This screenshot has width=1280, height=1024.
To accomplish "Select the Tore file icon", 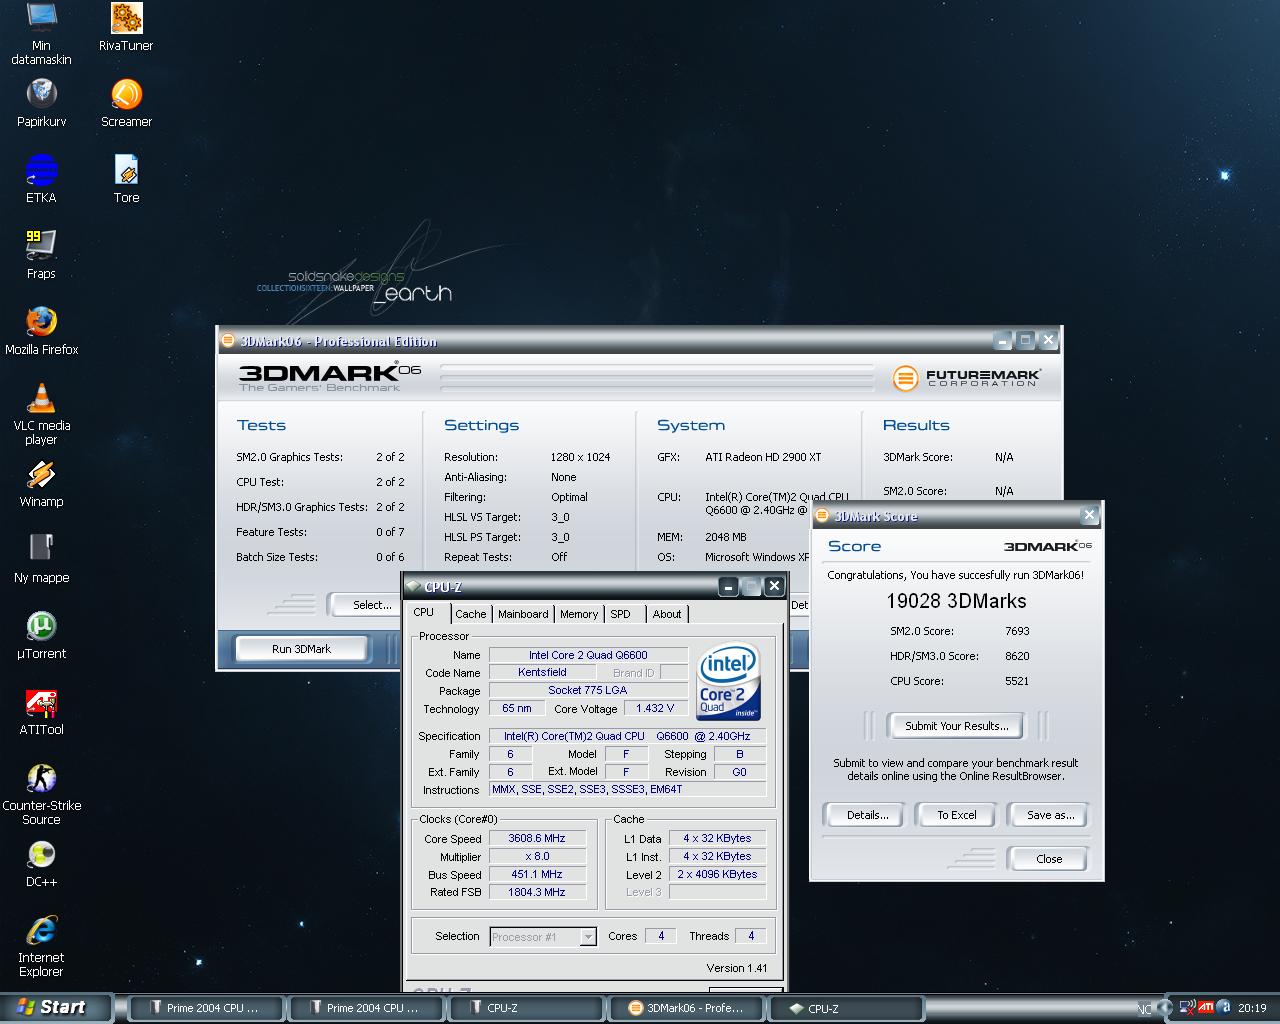I will tap(126, 179).
